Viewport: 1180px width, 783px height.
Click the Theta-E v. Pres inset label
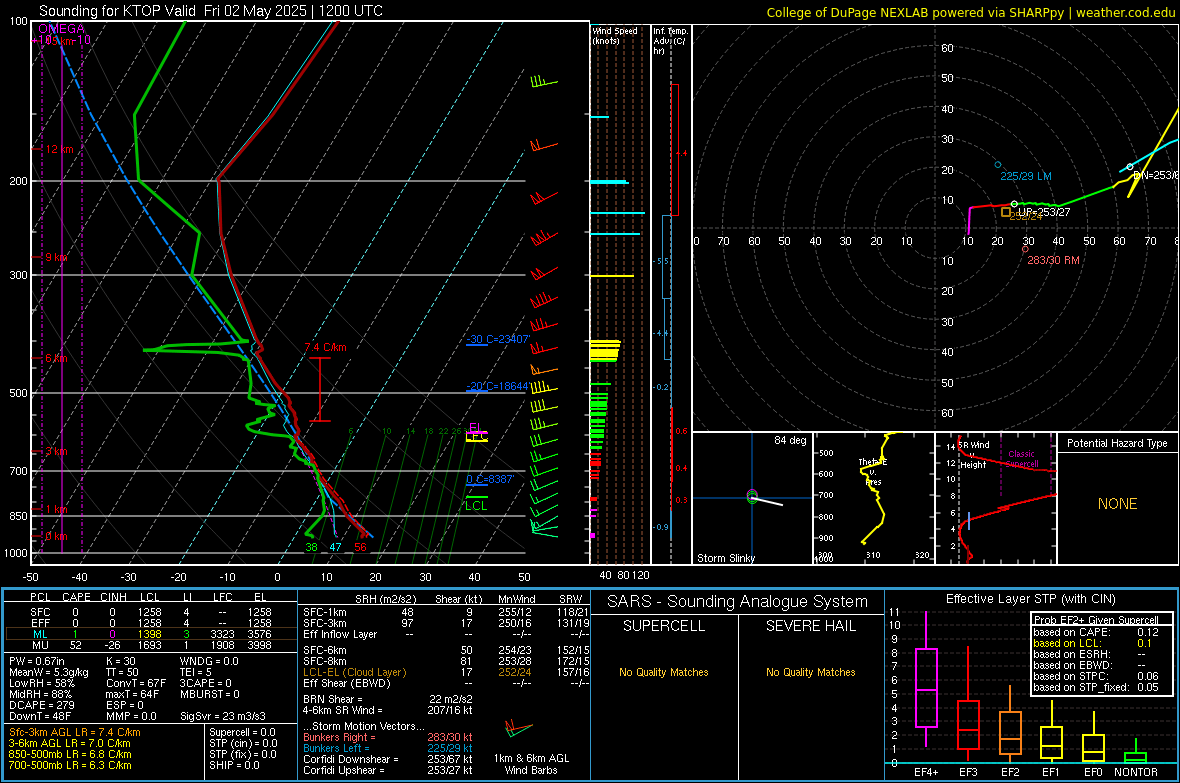click(873, 471)
